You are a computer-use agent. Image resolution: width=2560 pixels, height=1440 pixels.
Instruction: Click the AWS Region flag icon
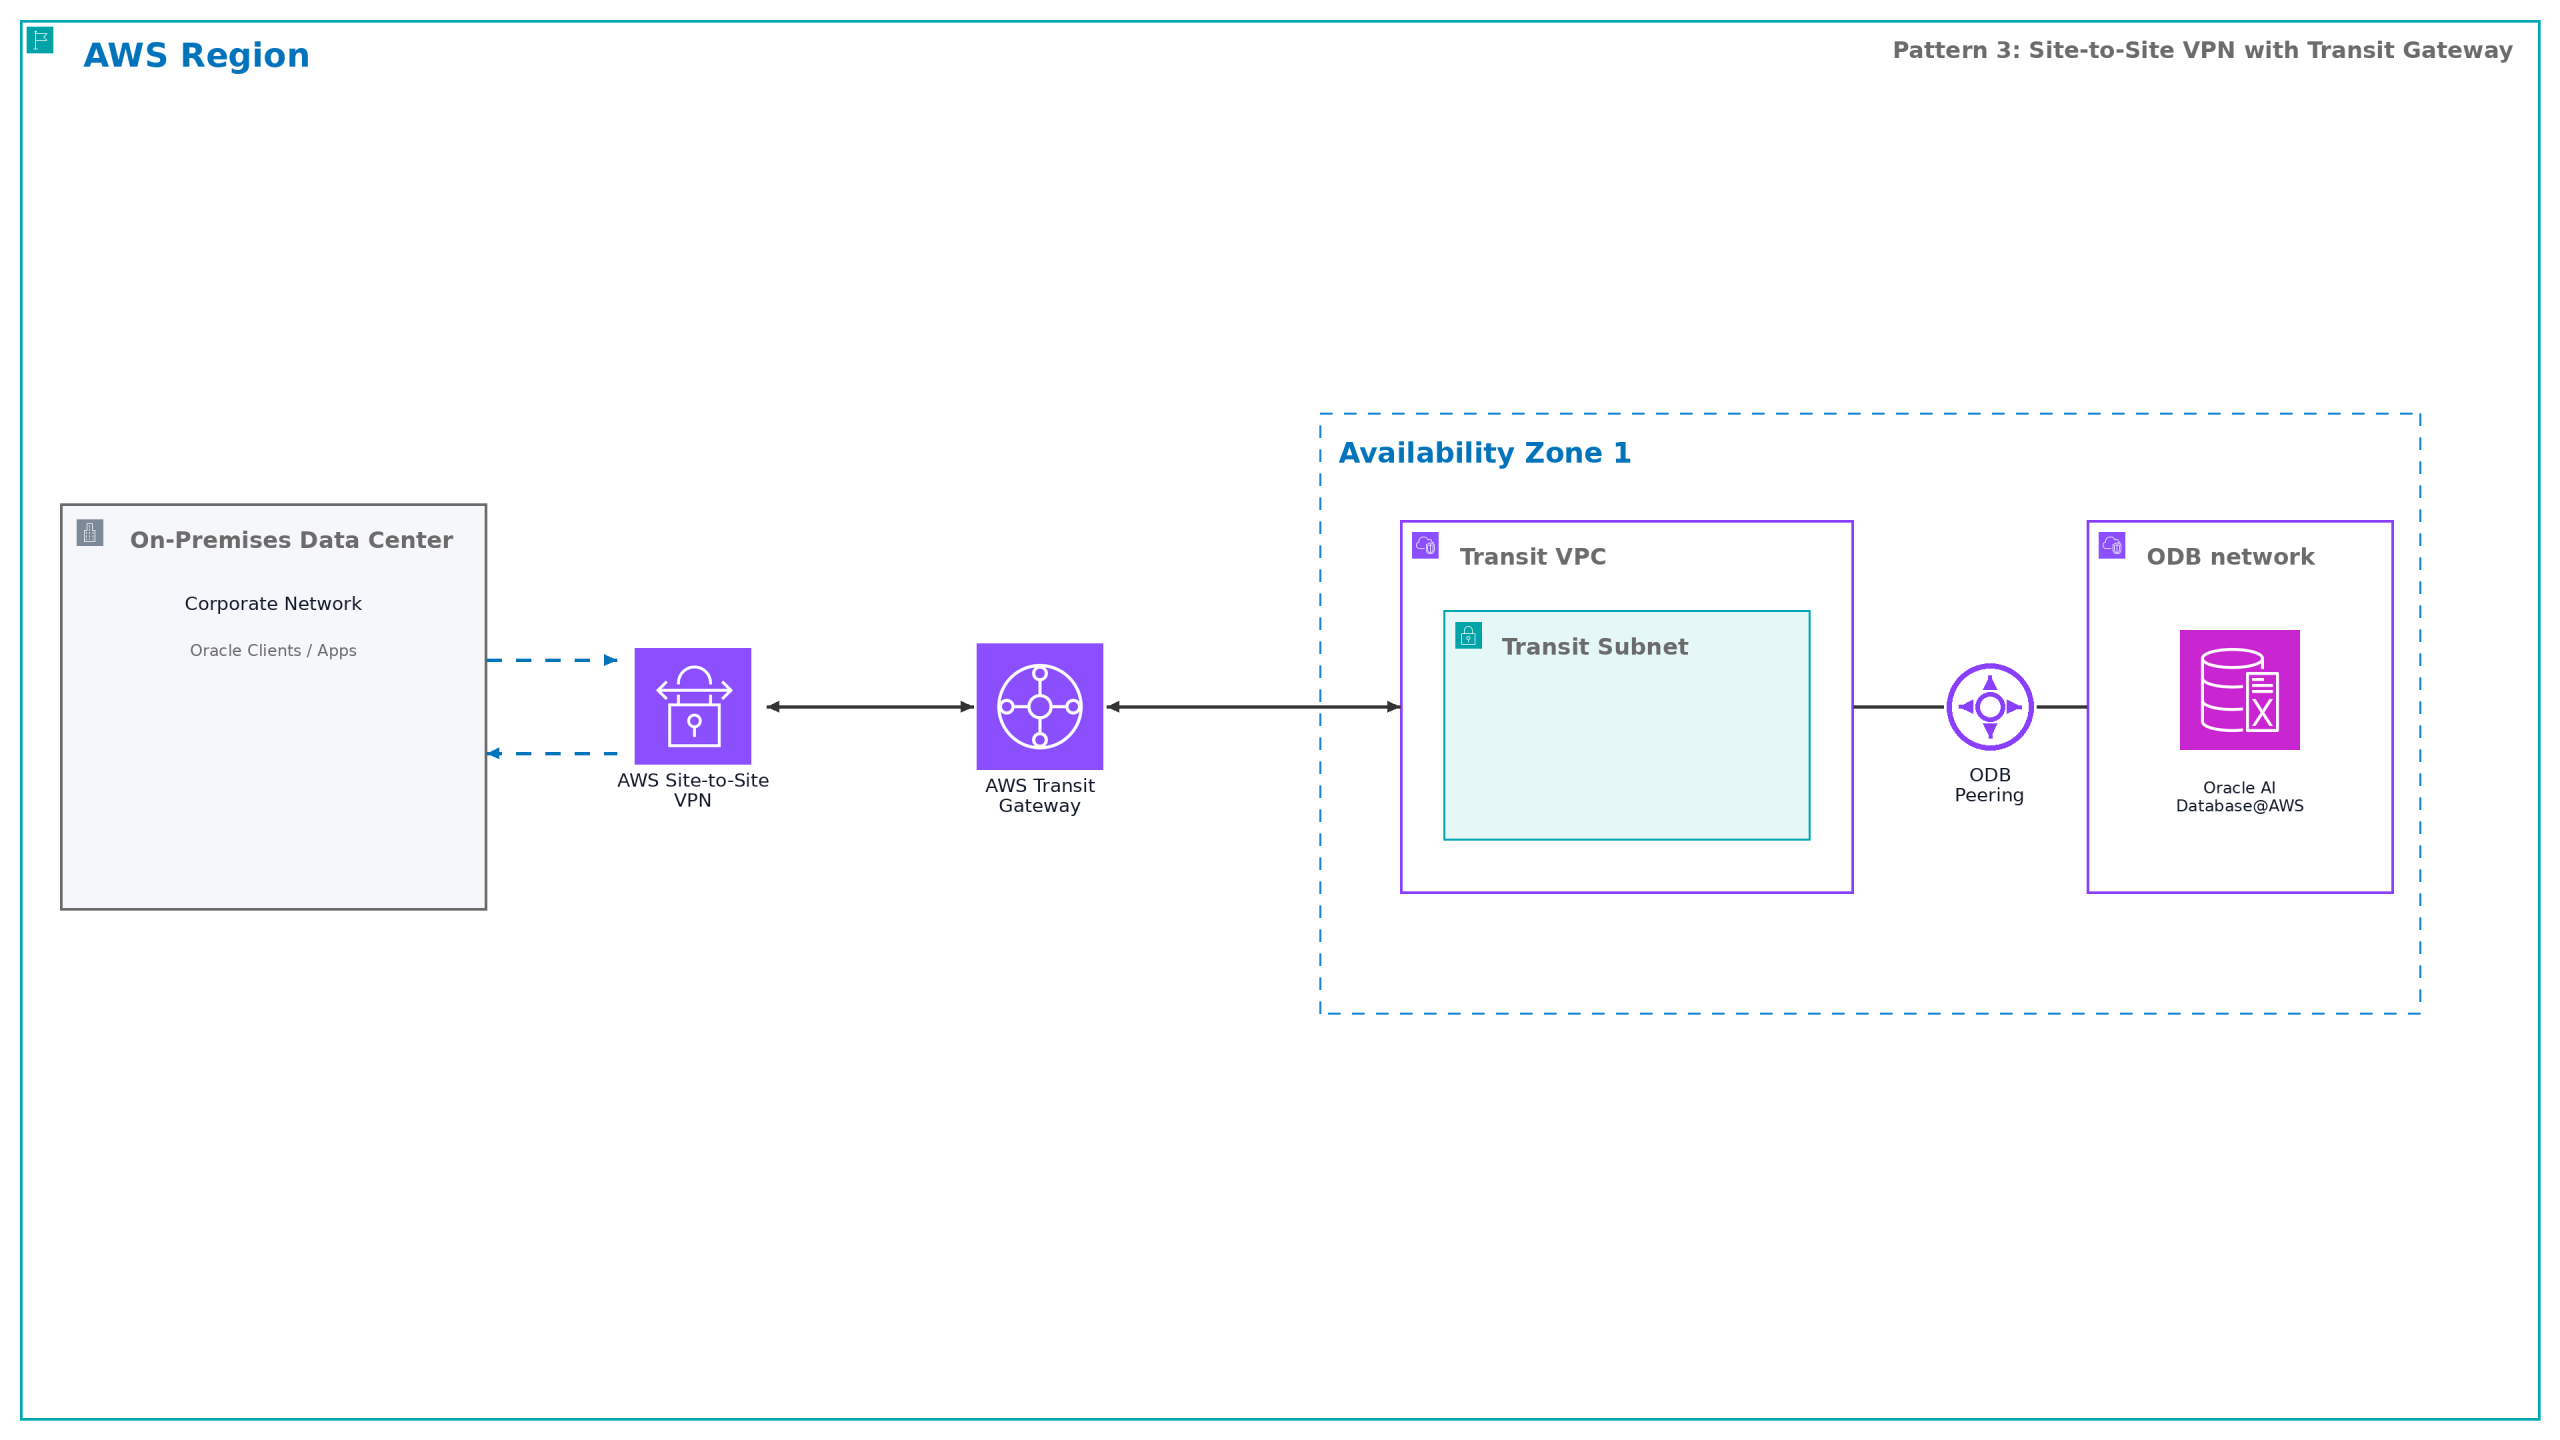40,40
